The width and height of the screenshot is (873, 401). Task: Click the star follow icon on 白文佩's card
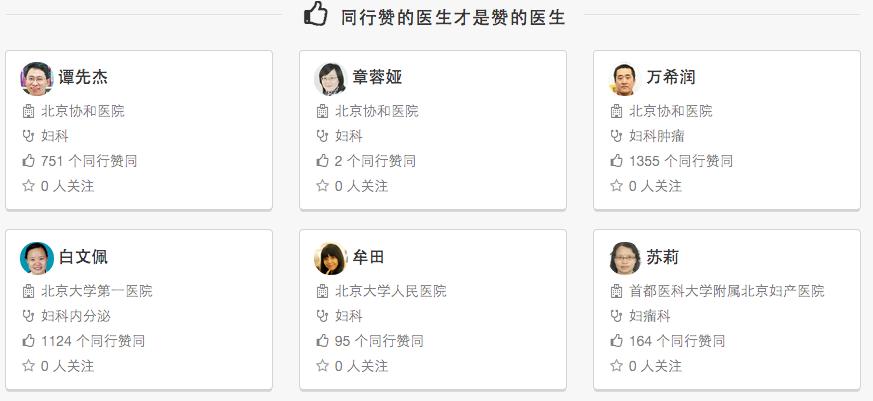click(28, 365)
